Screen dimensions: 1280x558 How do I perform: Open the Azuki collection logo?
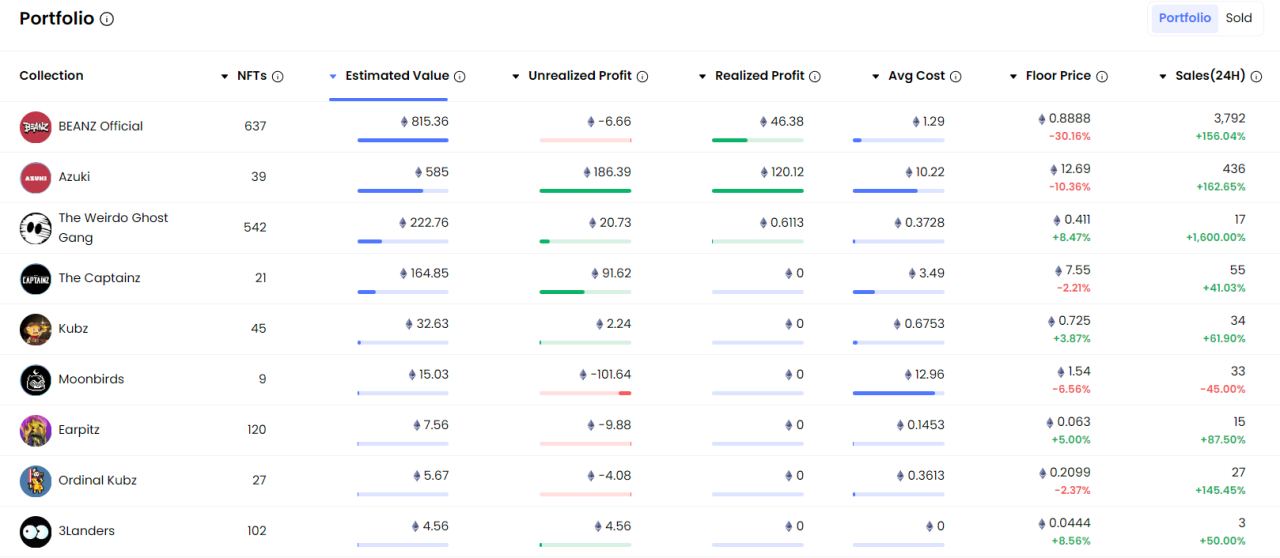click(x=35, y=177)
